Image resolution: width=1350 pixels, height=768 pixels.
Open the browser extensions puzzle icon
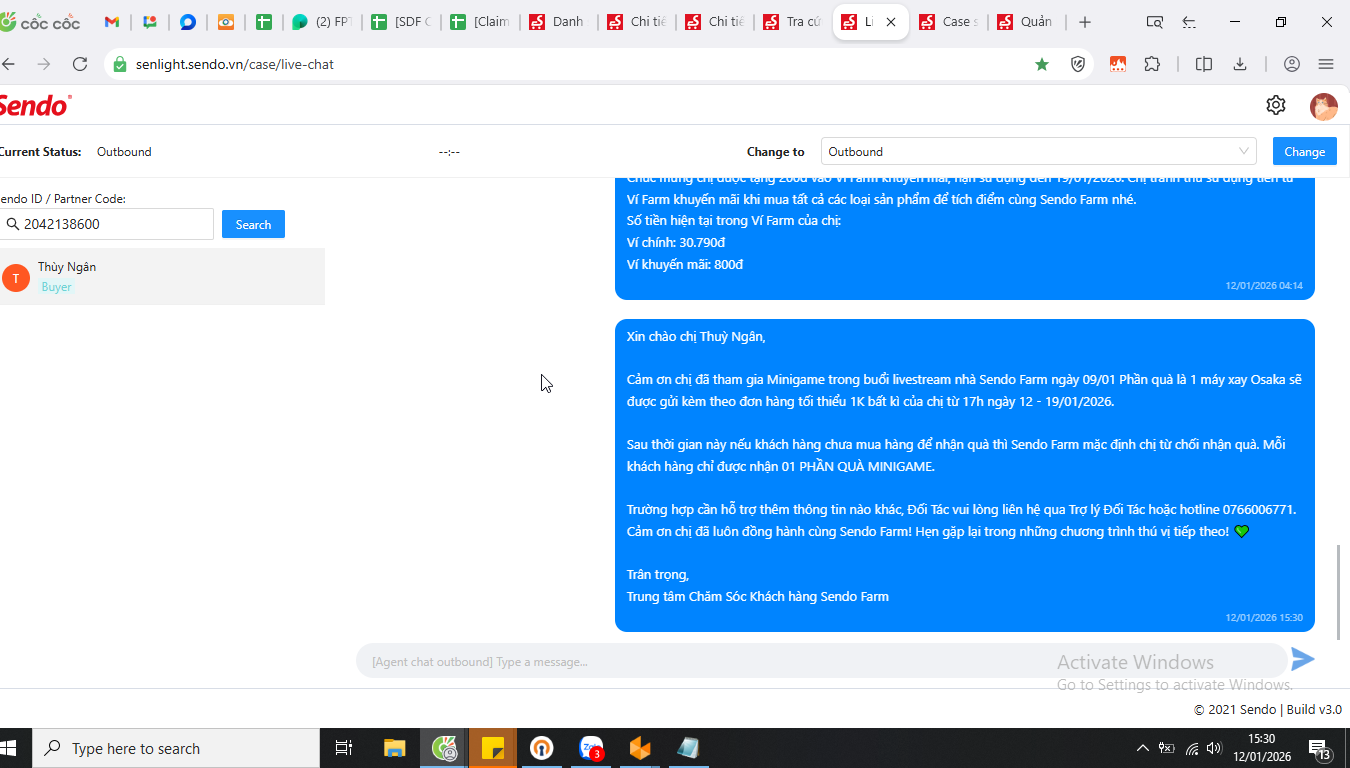pos(1152,64)
